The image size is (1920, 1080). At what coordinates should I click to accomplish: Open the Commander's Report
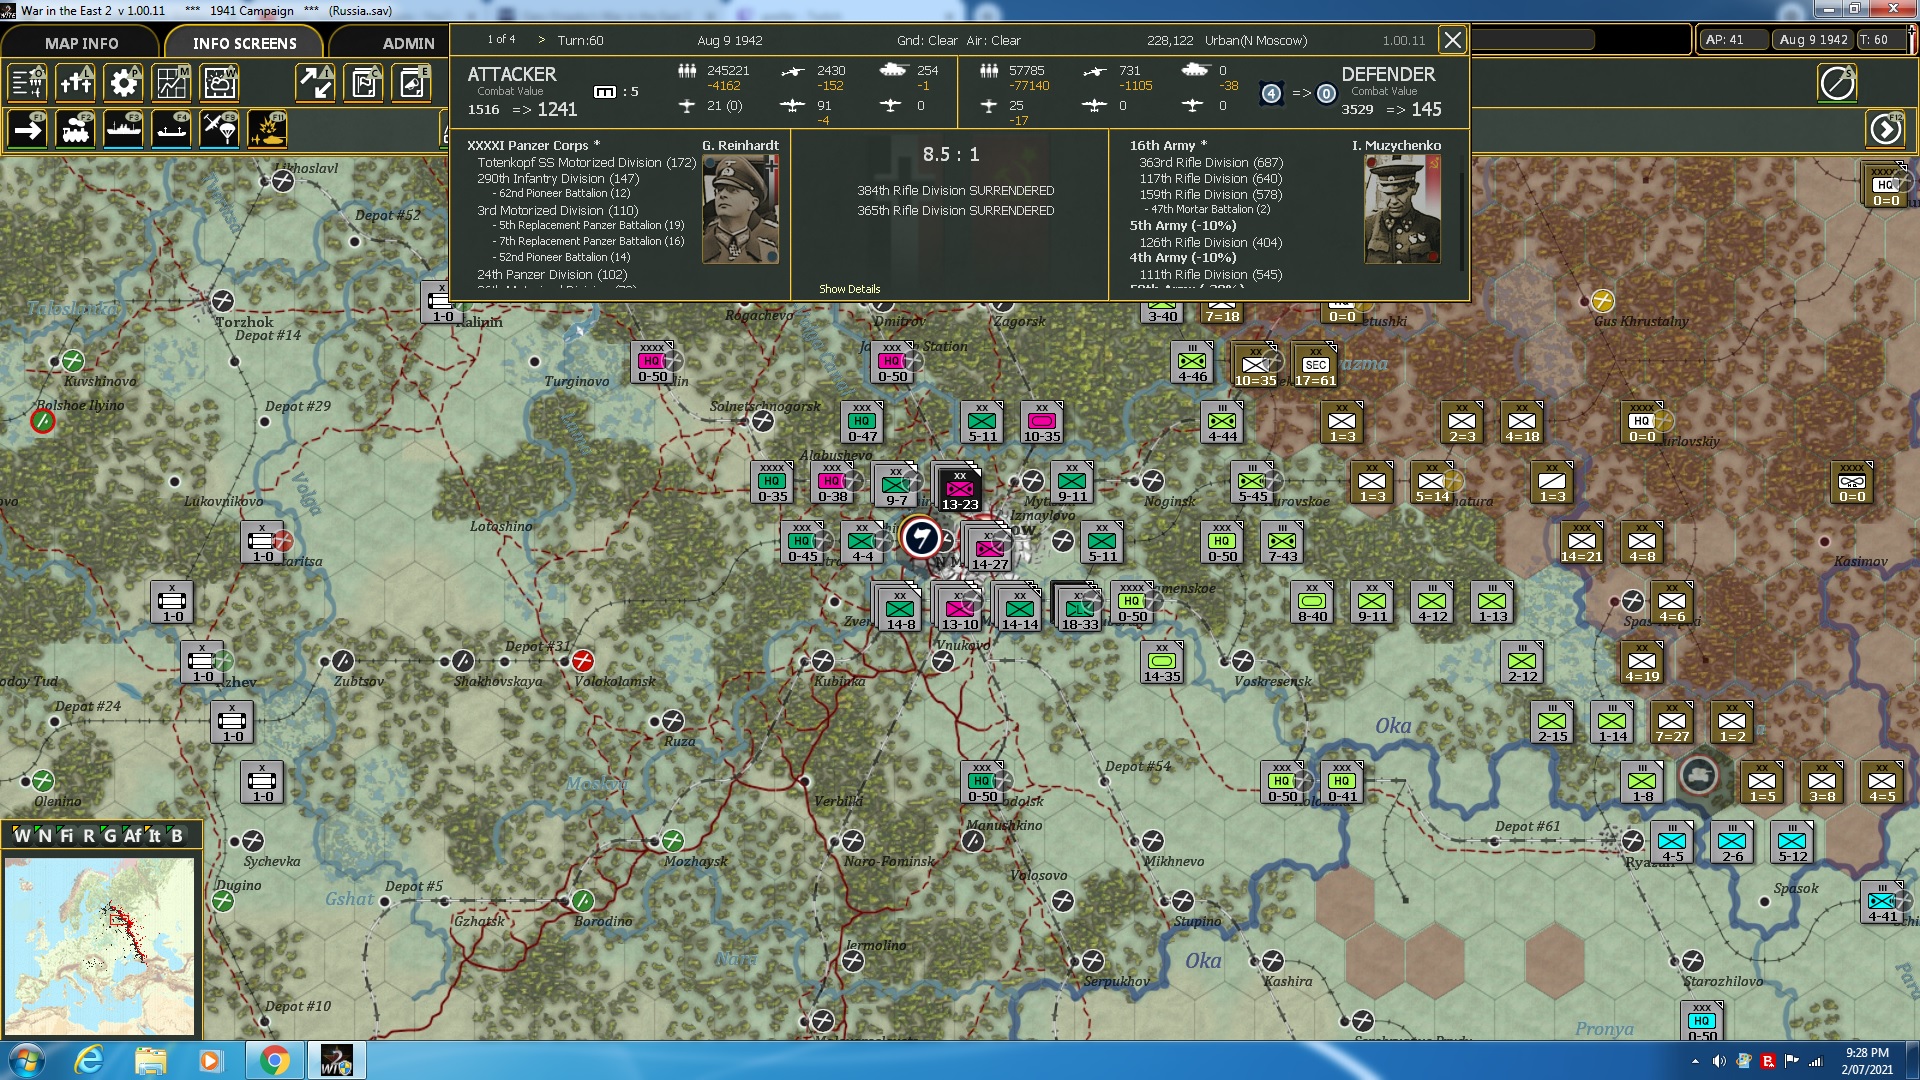(x=363, y=84)
